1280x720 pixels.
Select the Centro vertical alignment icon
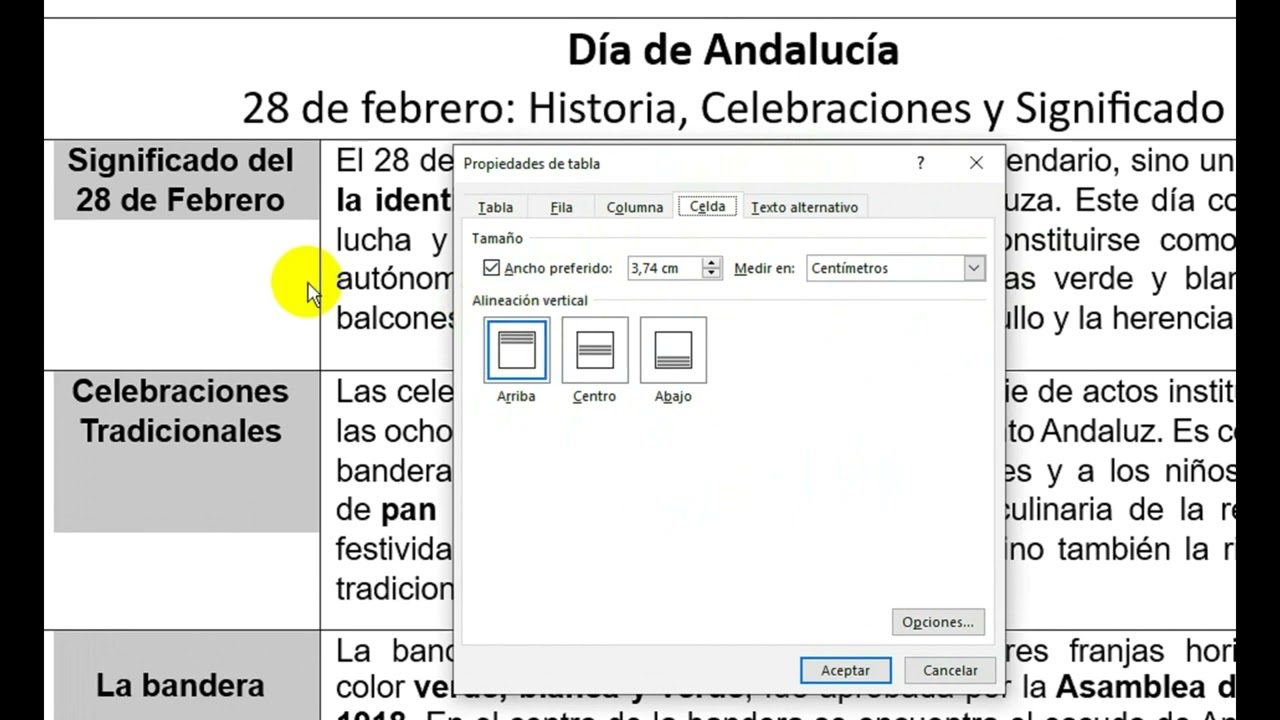pos(595,350)
